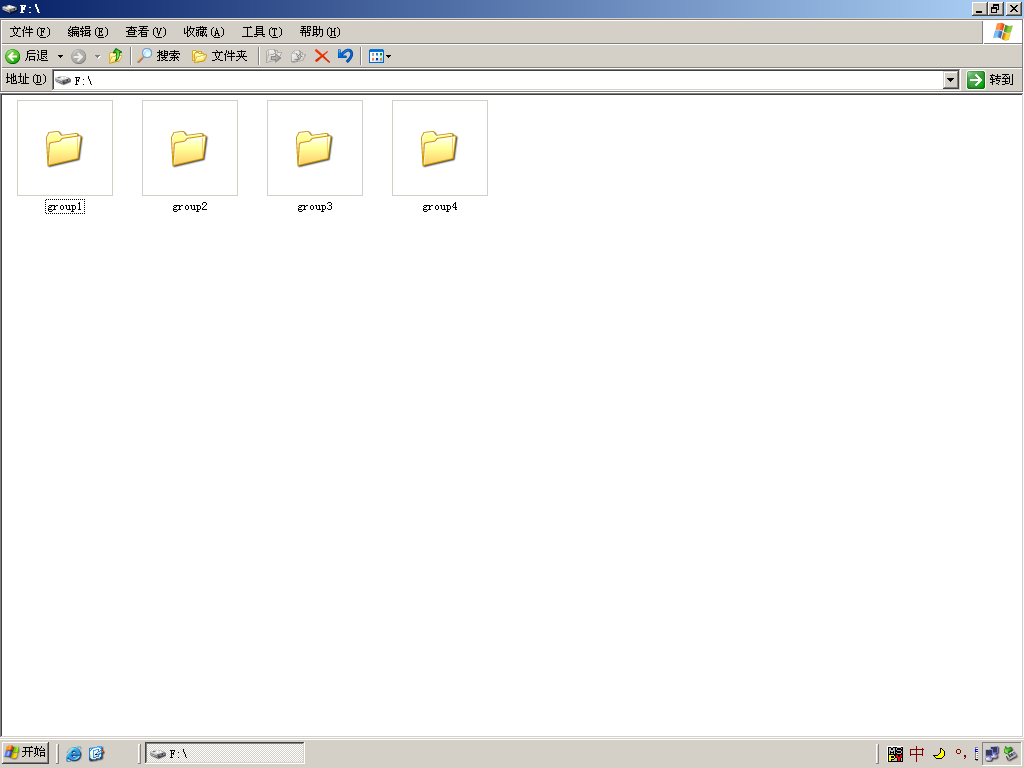Click the blue Undo arrow icon
This screenshot has width=1024, height=768.
point(345,56)
